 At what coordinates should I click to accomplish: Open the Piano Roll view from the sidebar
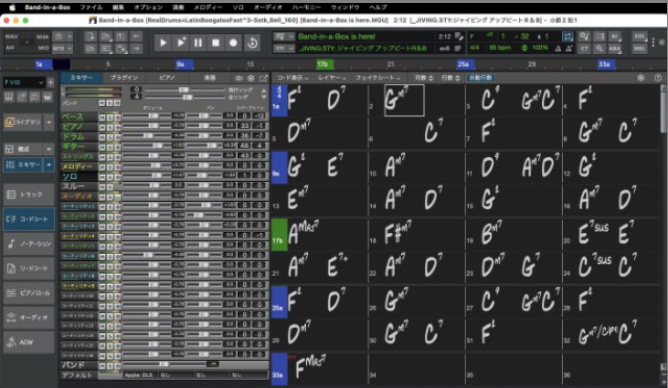click(29, 293)
